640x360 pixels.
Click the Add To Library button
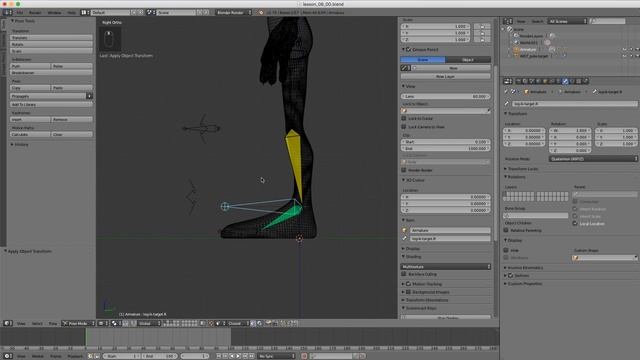(51, 104)
